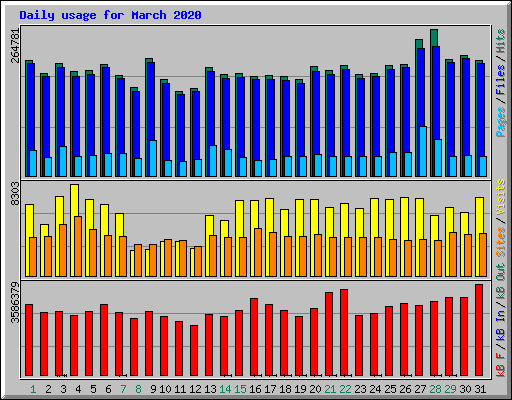Click the cyan pages bar for day 27
Screen dimensions: 512x400
pos(423,152)
